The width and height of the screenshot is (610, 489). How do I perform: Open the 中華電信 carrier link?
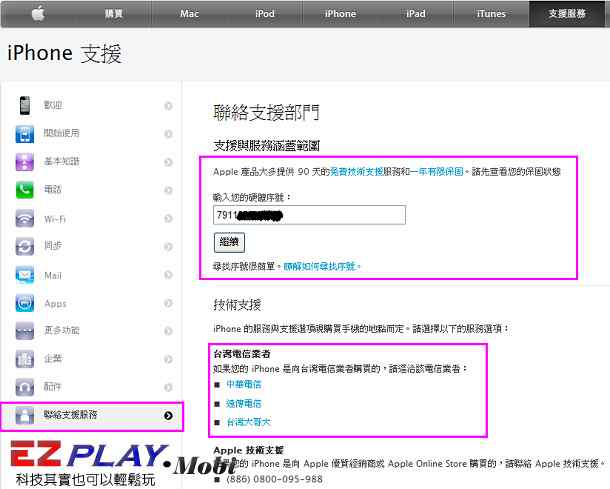(244, 384)
